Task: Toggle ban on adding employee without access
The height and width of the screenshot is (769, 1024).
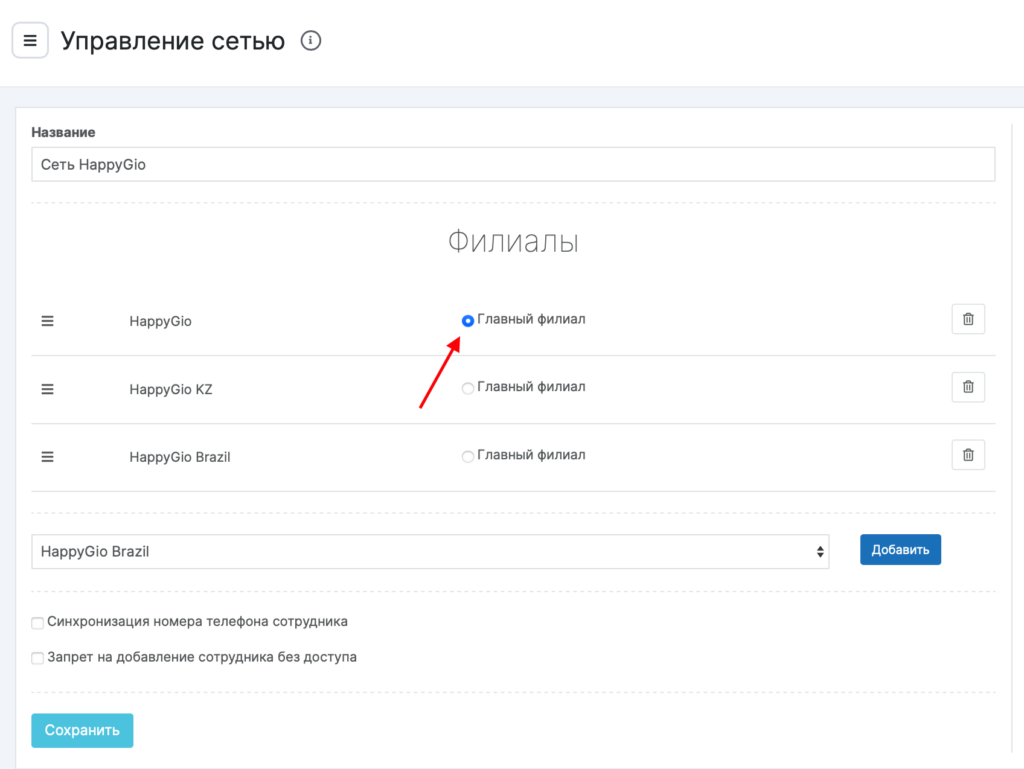Action: tap(38, 658)
